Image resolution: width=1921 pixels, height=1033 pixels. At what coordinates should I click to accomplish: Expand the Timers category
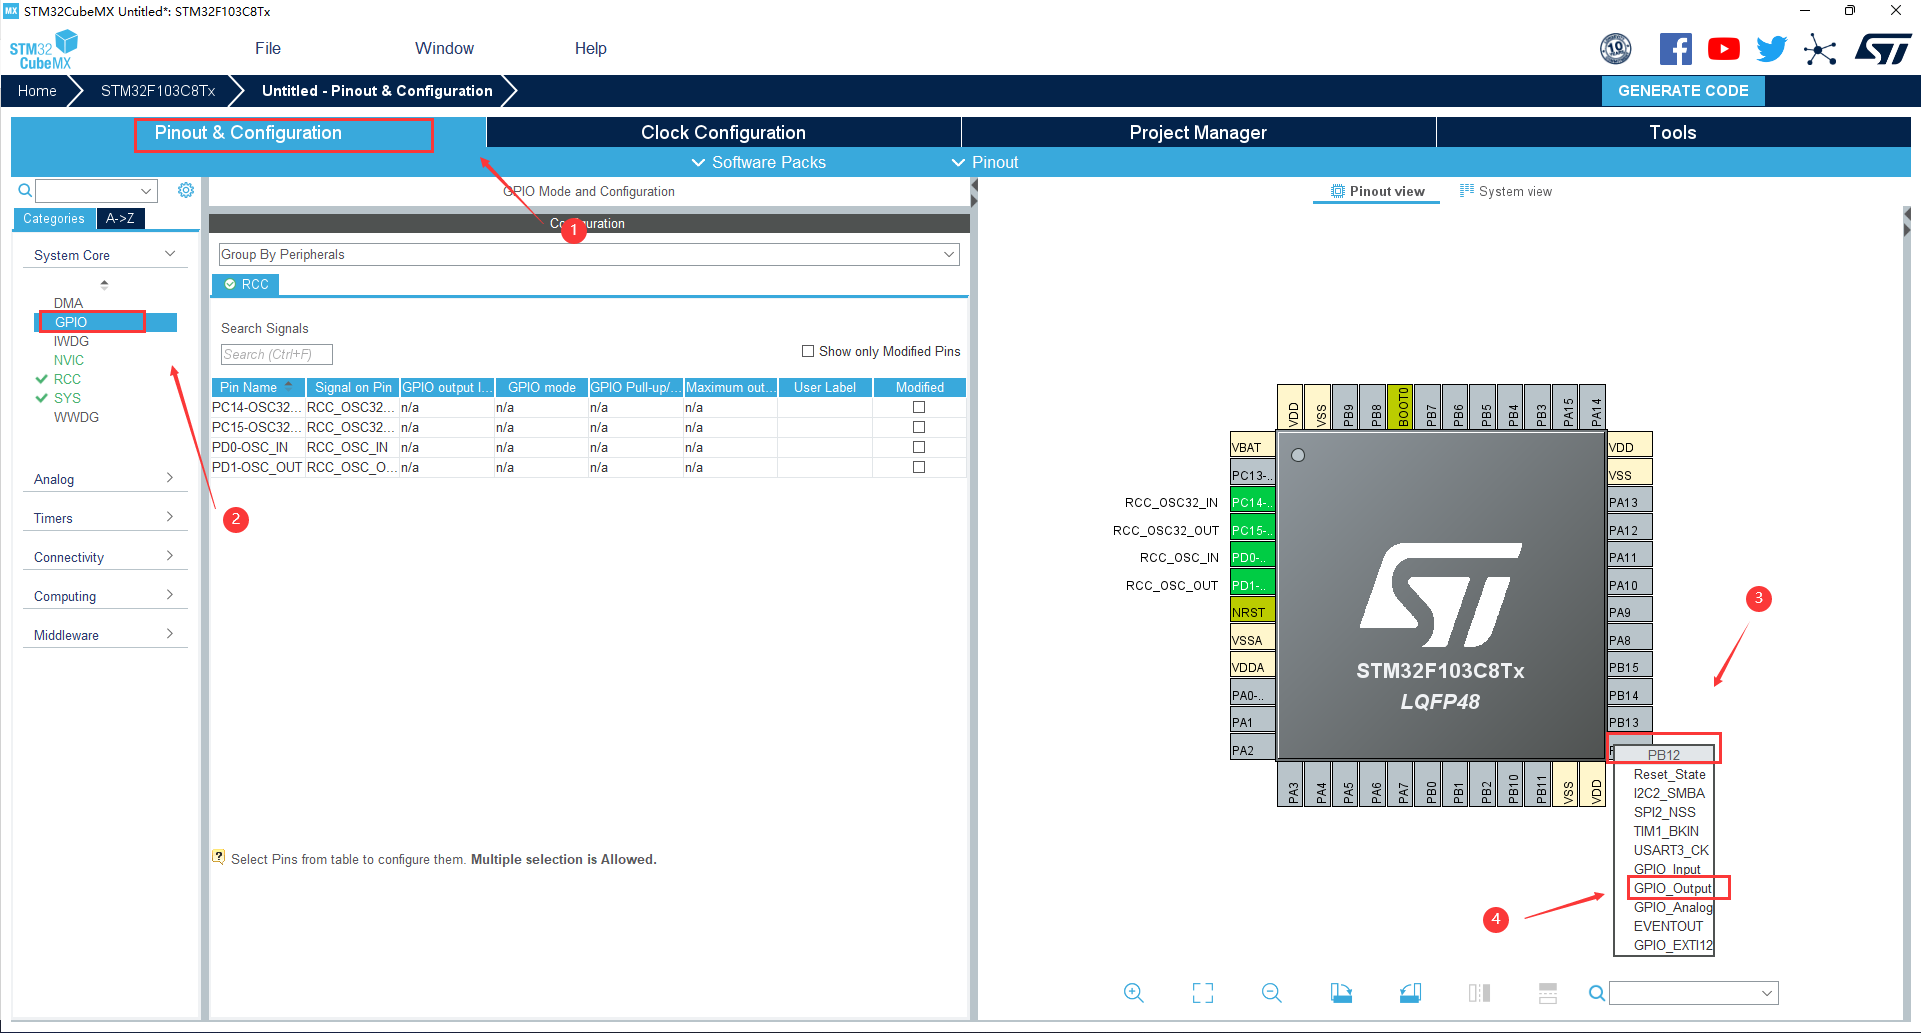[104, 518]
